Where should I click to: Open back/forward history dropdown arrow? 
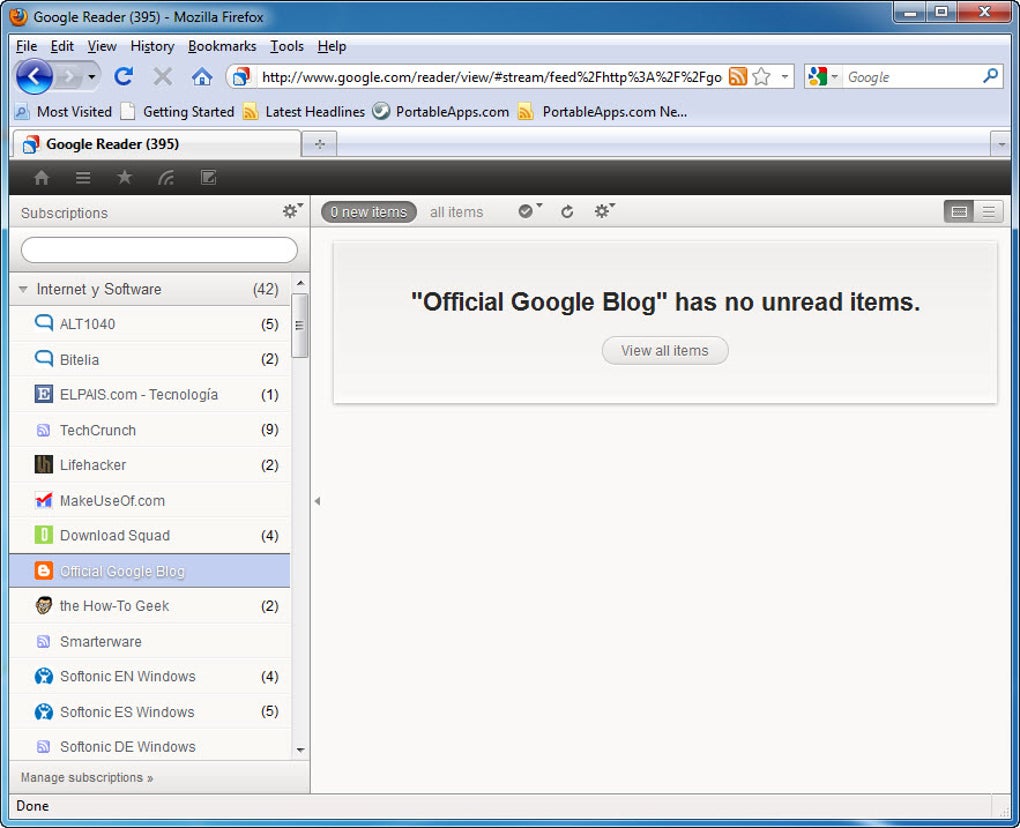tap(92, 77)
